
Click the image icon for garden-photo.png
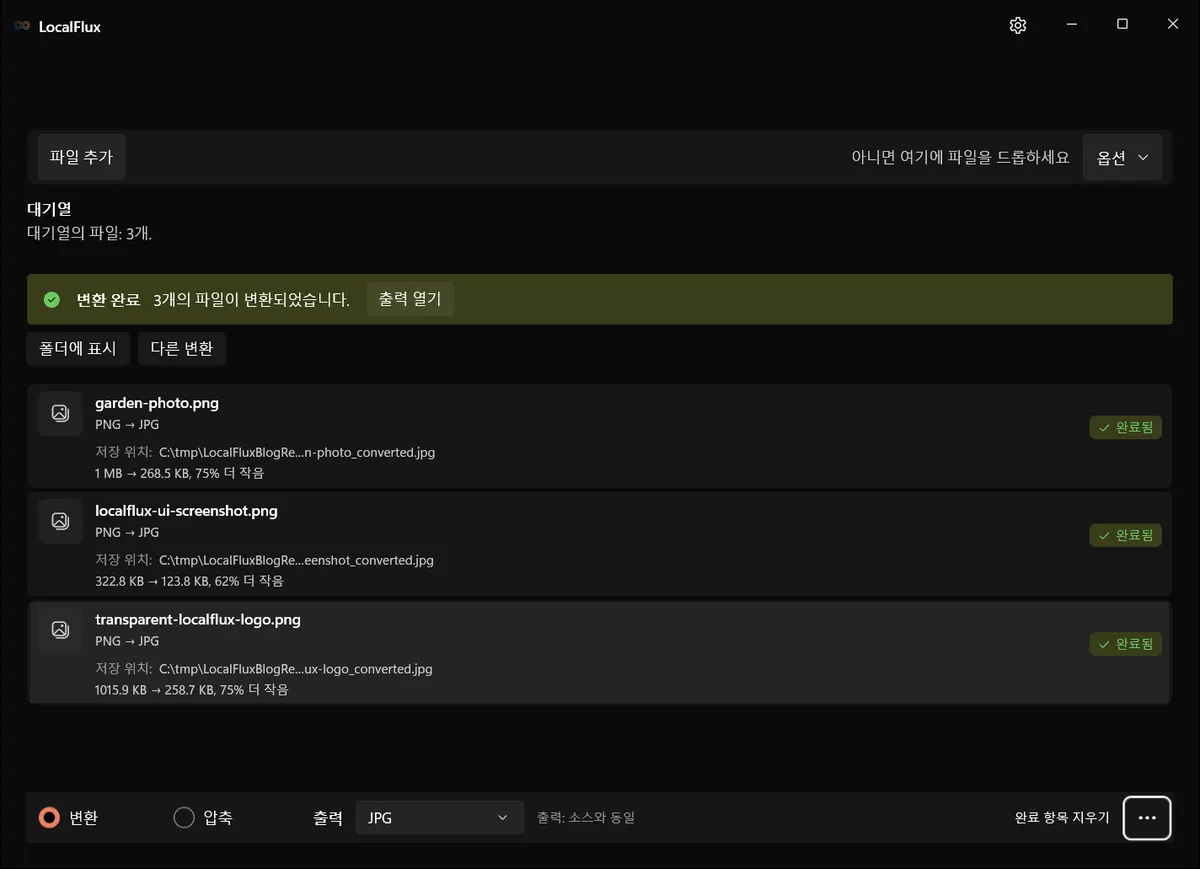[x=60, y=413]
